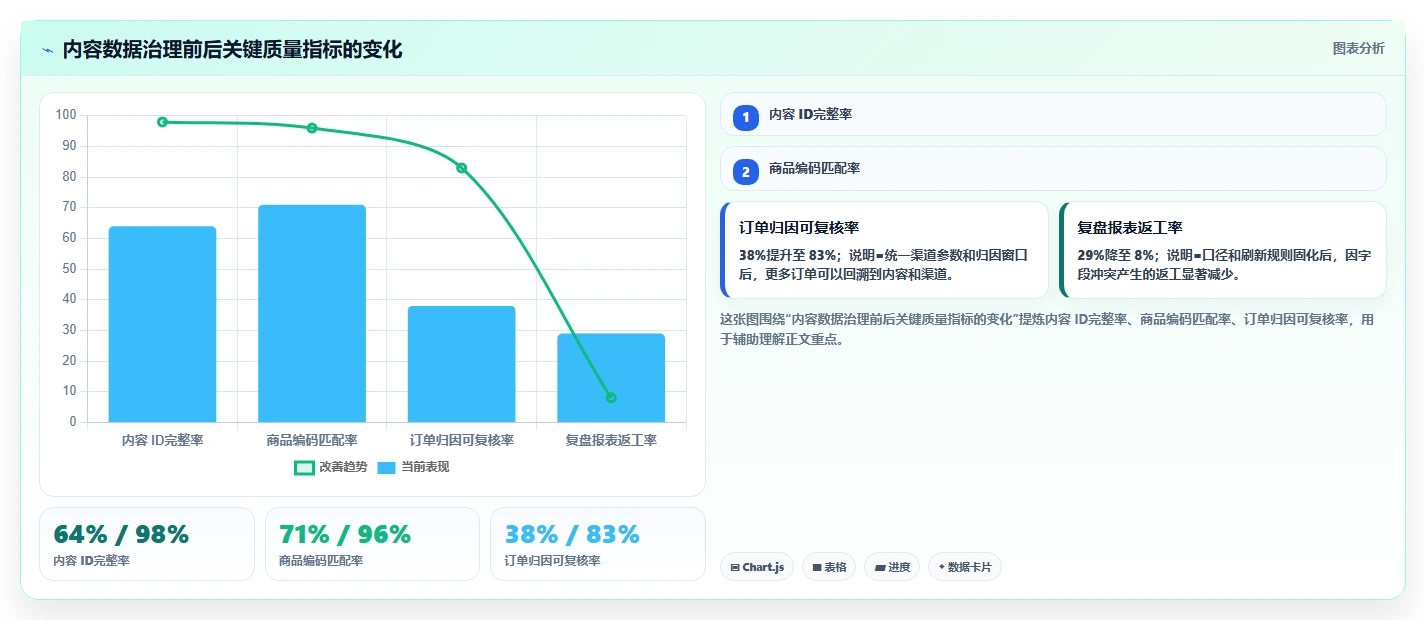Open the 商品编码匹配率 list item
This screenshot has height=620, width=1426.
tap(1053, 168)
